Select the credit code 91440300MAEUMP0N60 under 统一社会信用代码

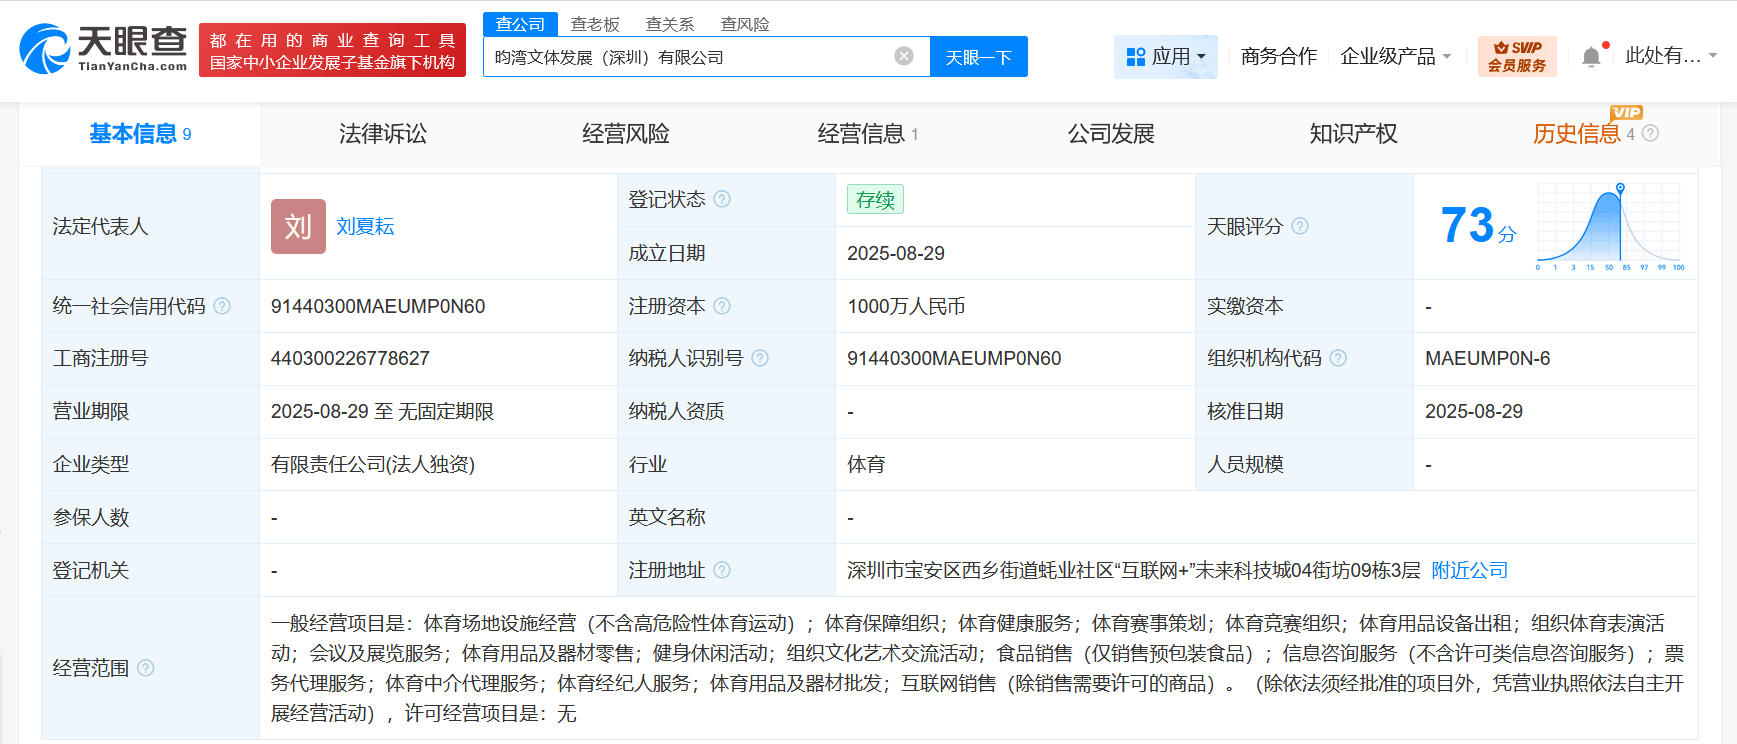[x=378, y=306]
